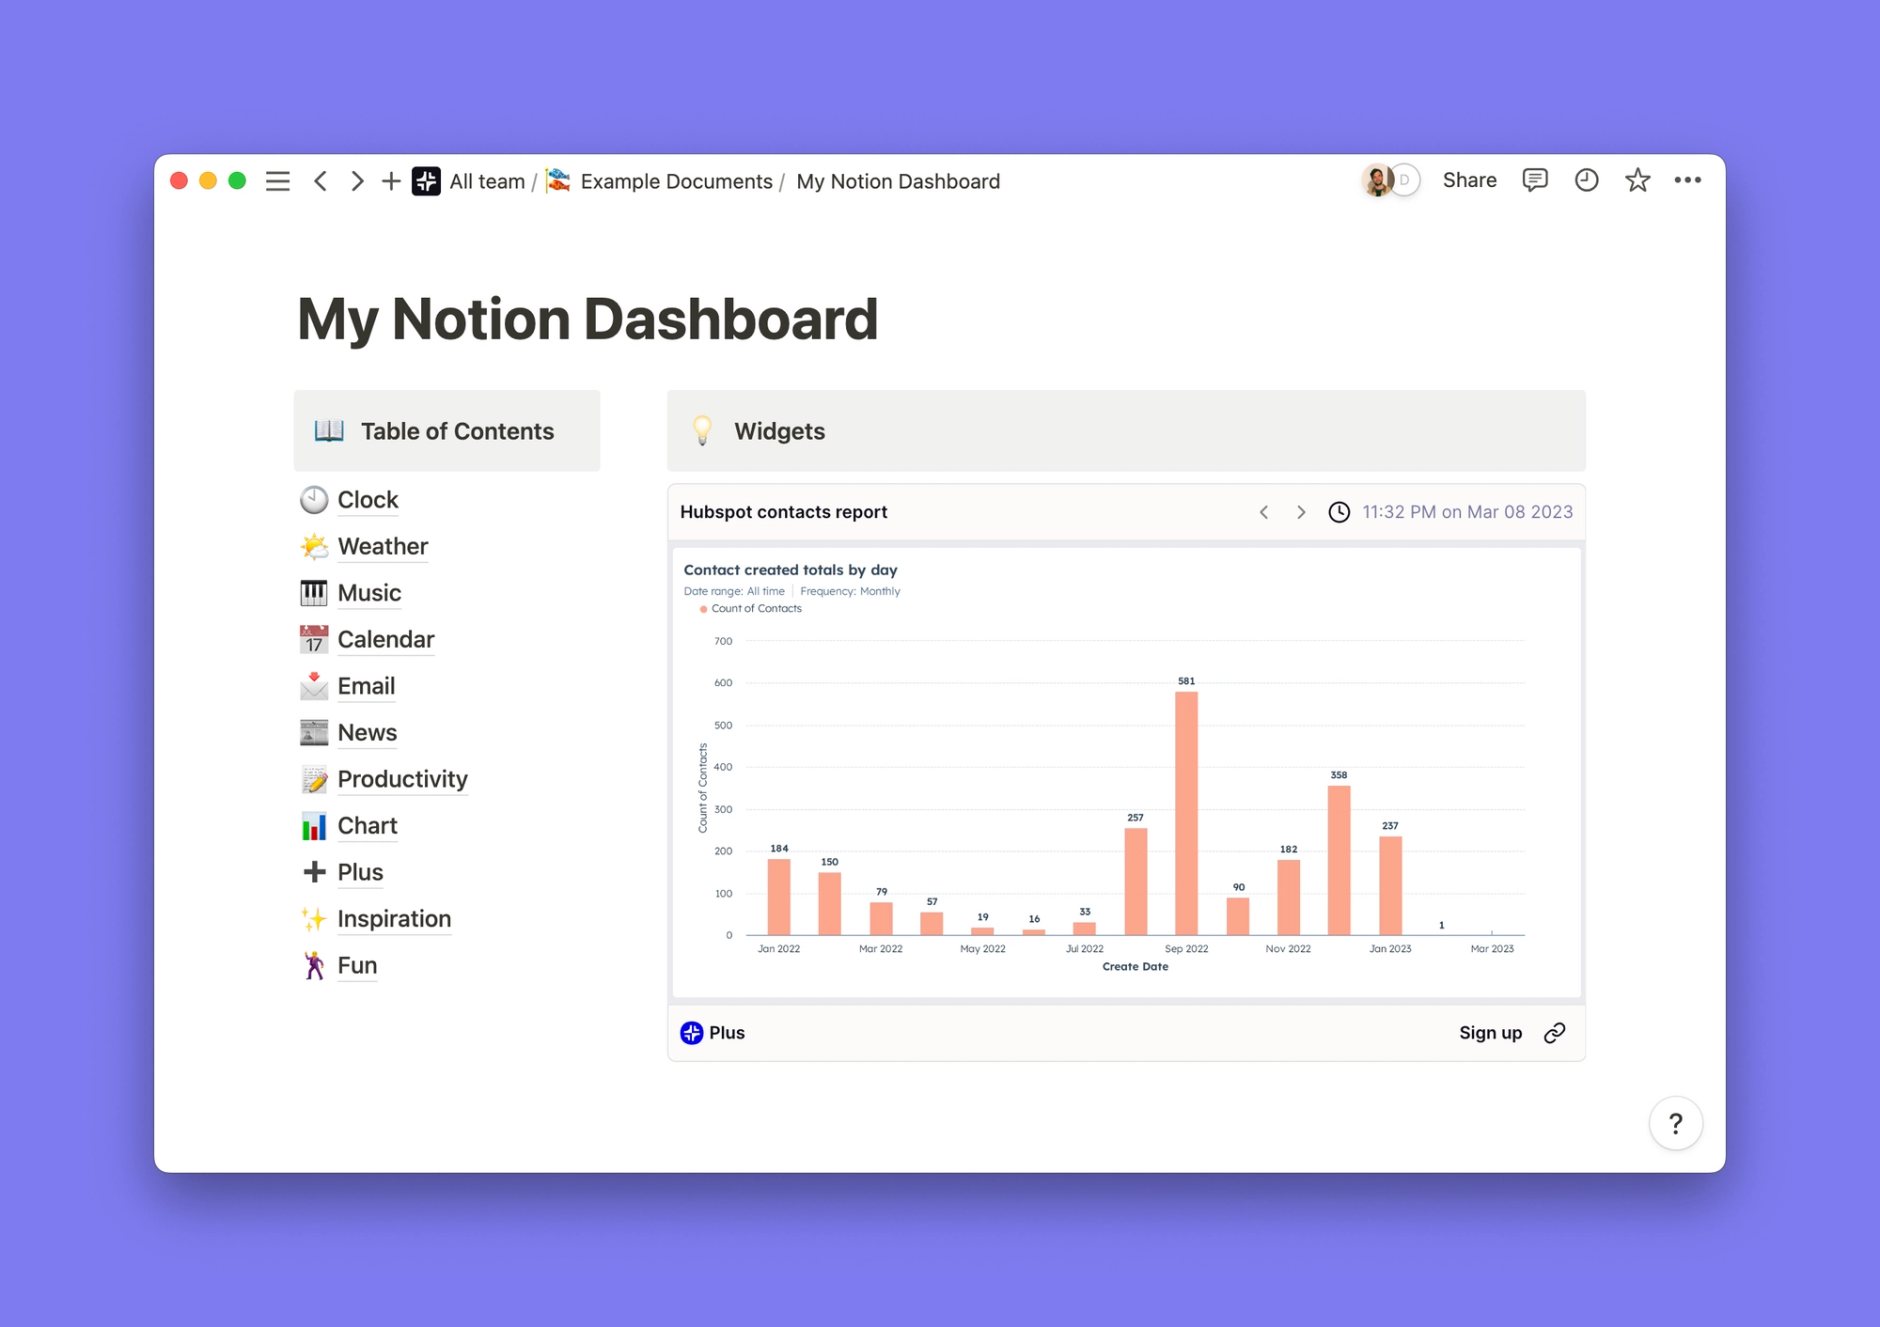
Task: Open the News page link
Action: (367, 732)
